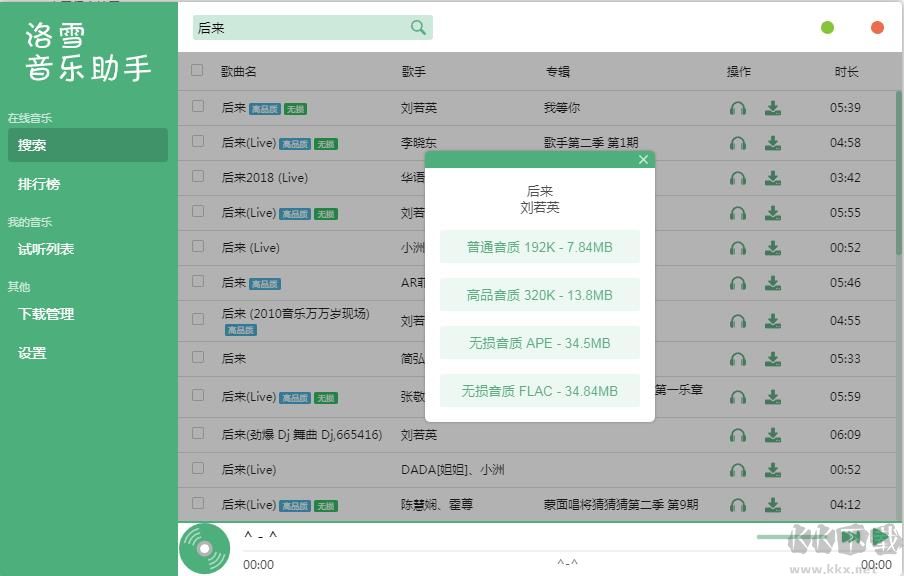Choose 高品音质 320K - 13.8MB
904x576 pixels.
coord(540,295)
